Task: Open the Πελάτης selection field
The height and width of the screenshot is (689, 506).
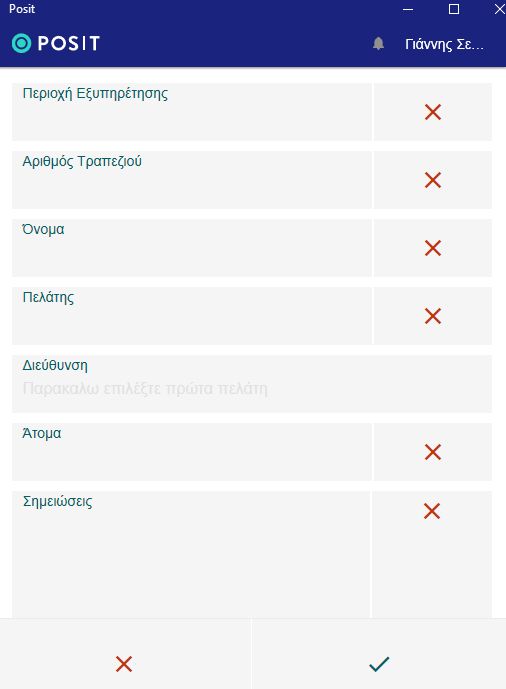Action: click(192, 316)
